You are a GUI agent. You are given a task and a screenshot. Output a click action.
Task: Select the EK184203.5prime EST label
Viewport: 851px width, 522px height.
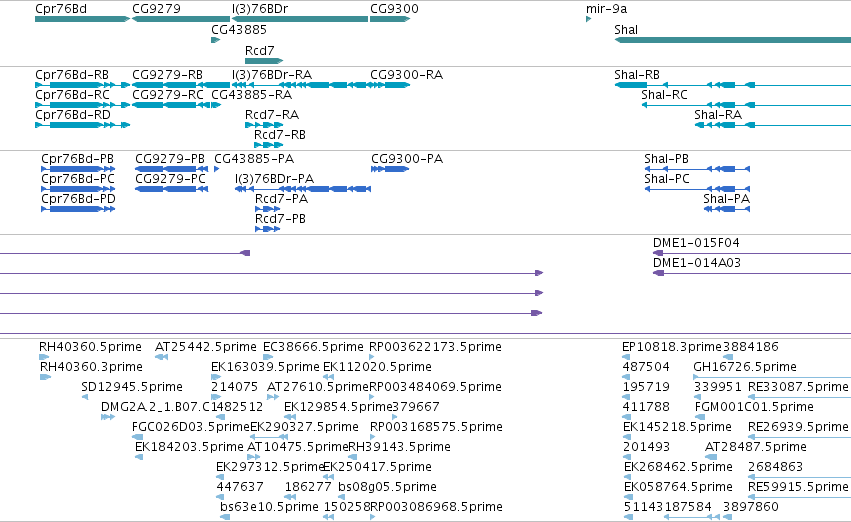coord(189,447)
